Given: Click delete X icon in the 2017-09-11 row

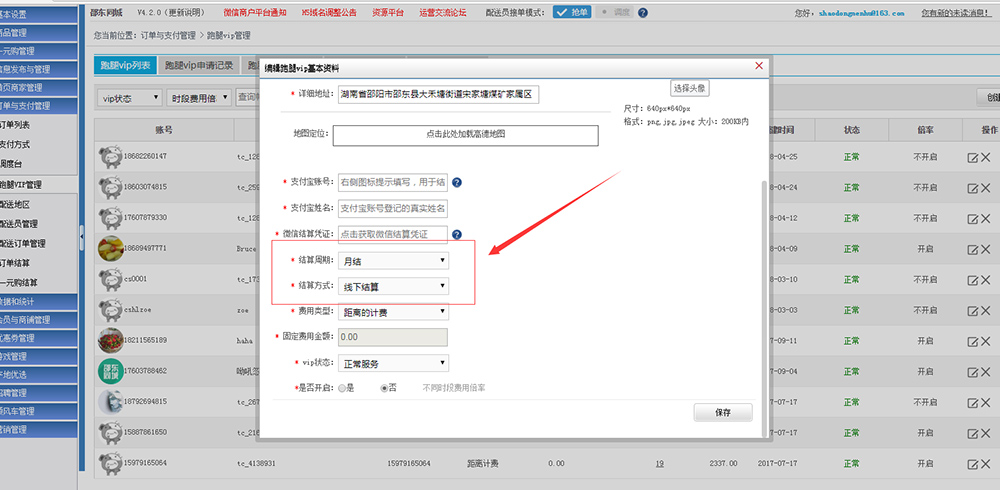Looking at the screenshot, I should pyautogui.click(x=986, y=341).
